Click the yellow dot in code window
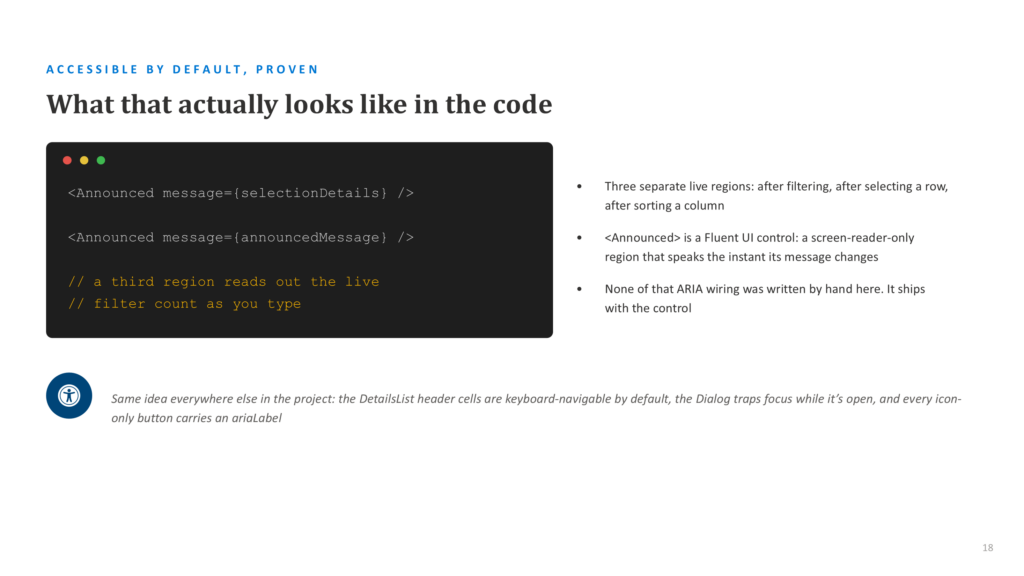Screen dimensions: 1024x576 pos(84,160)
